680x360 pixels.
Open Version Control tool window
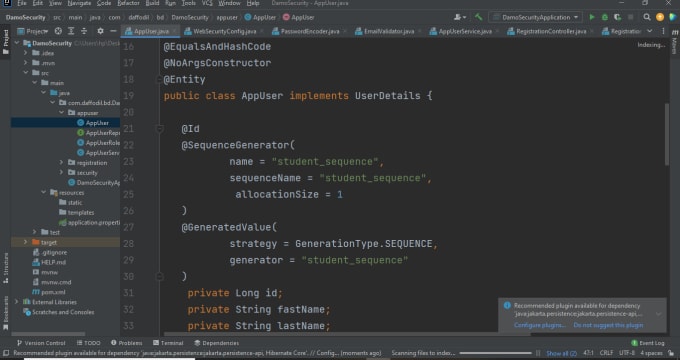point(41,343)
